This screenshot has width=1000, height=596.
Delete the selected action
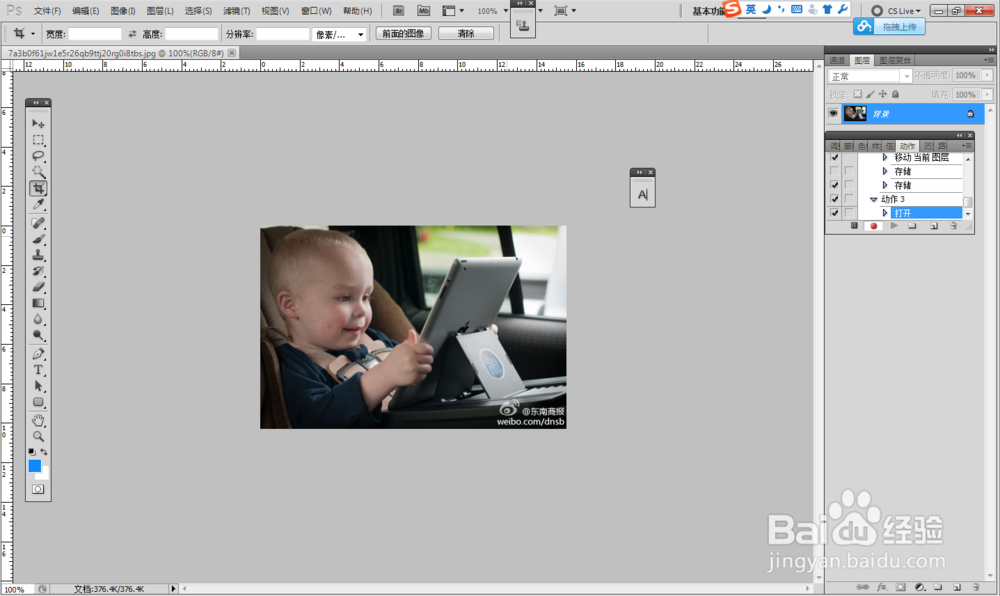tap(954, 226)
